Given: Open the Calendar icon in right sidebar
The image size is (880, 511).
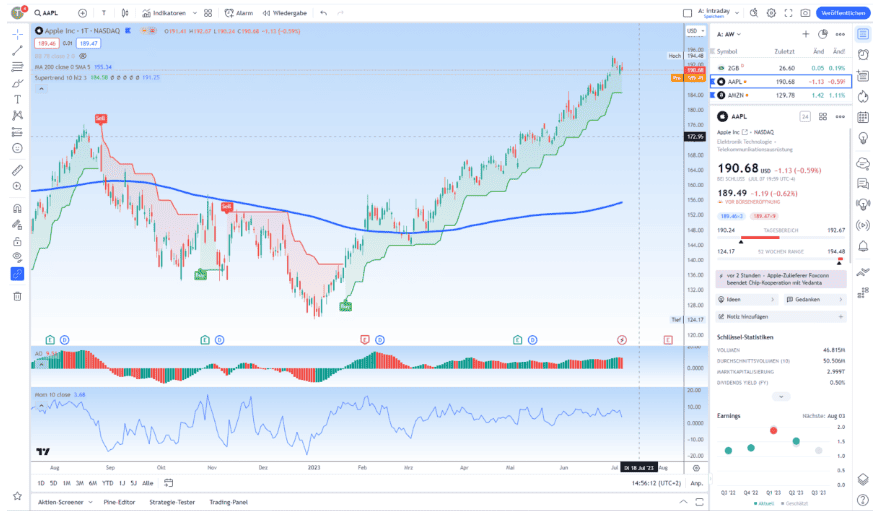Looking at the screenshot, I should tap(863, 117).
